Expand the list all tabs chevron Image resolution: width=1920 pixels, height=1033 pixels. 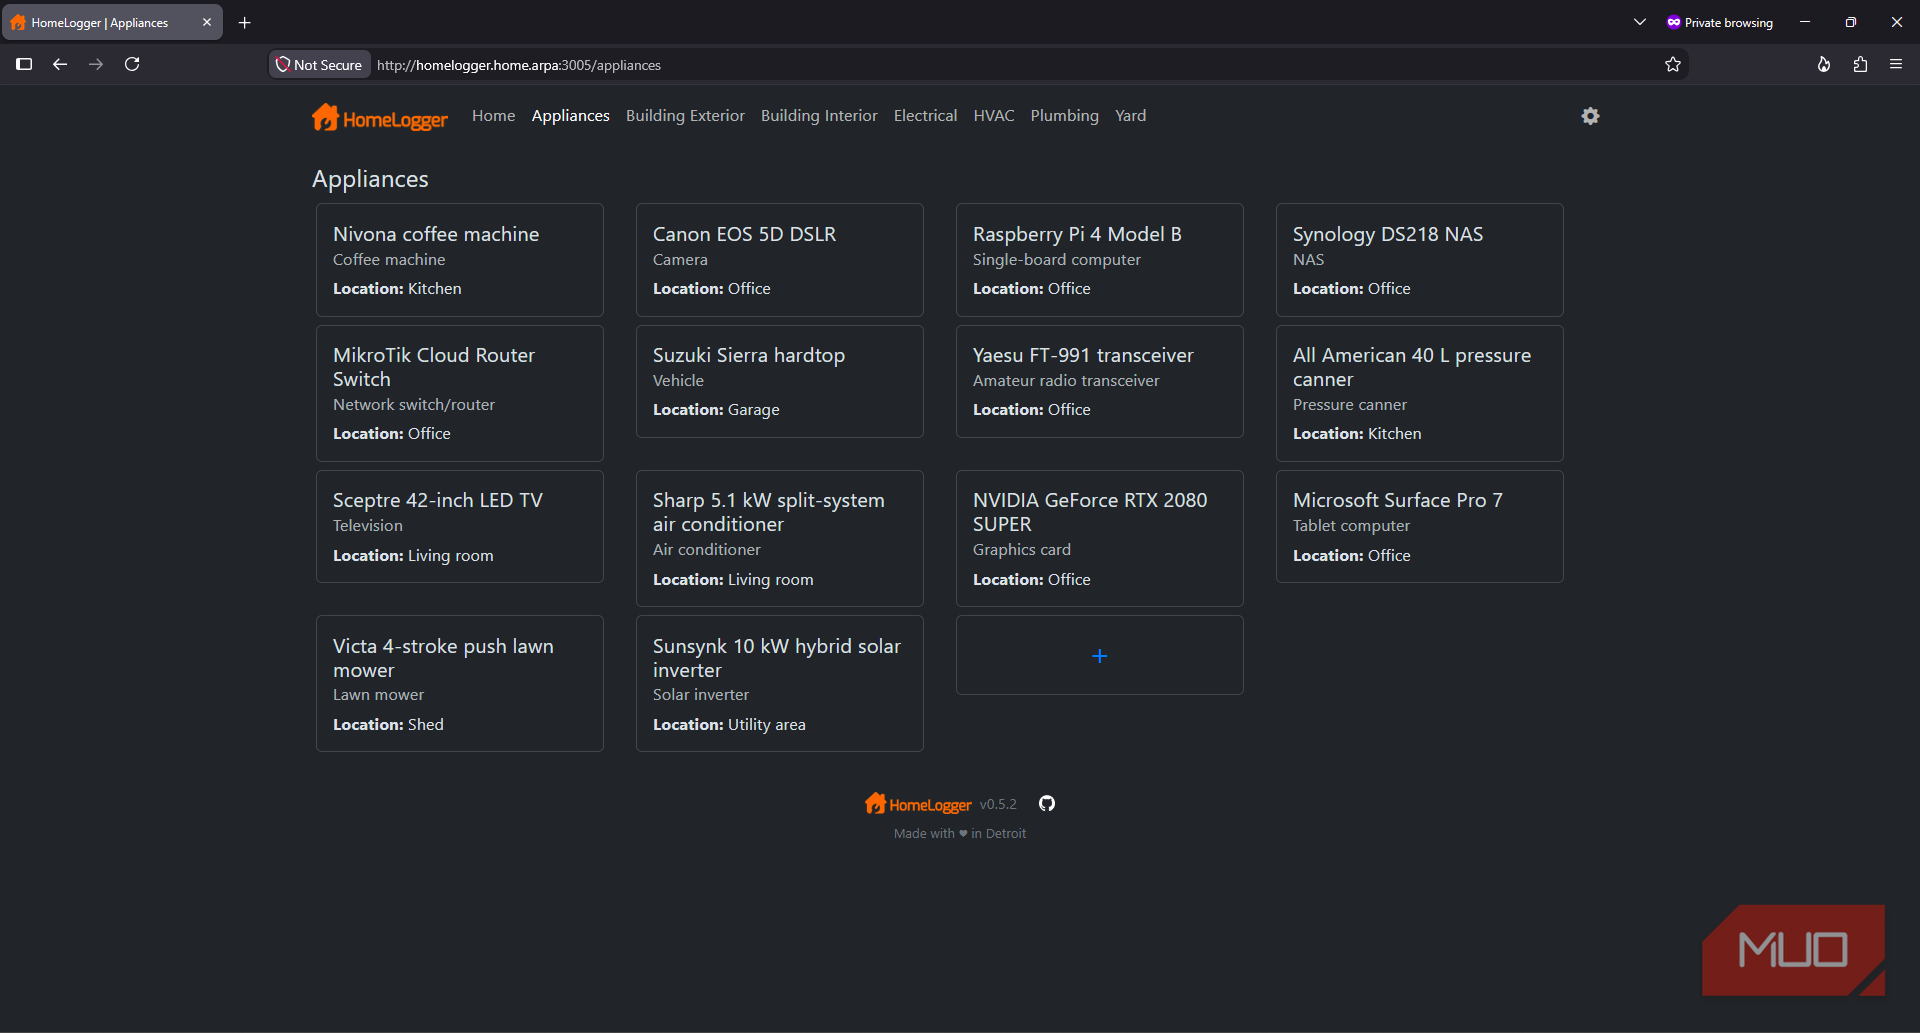1640,22
